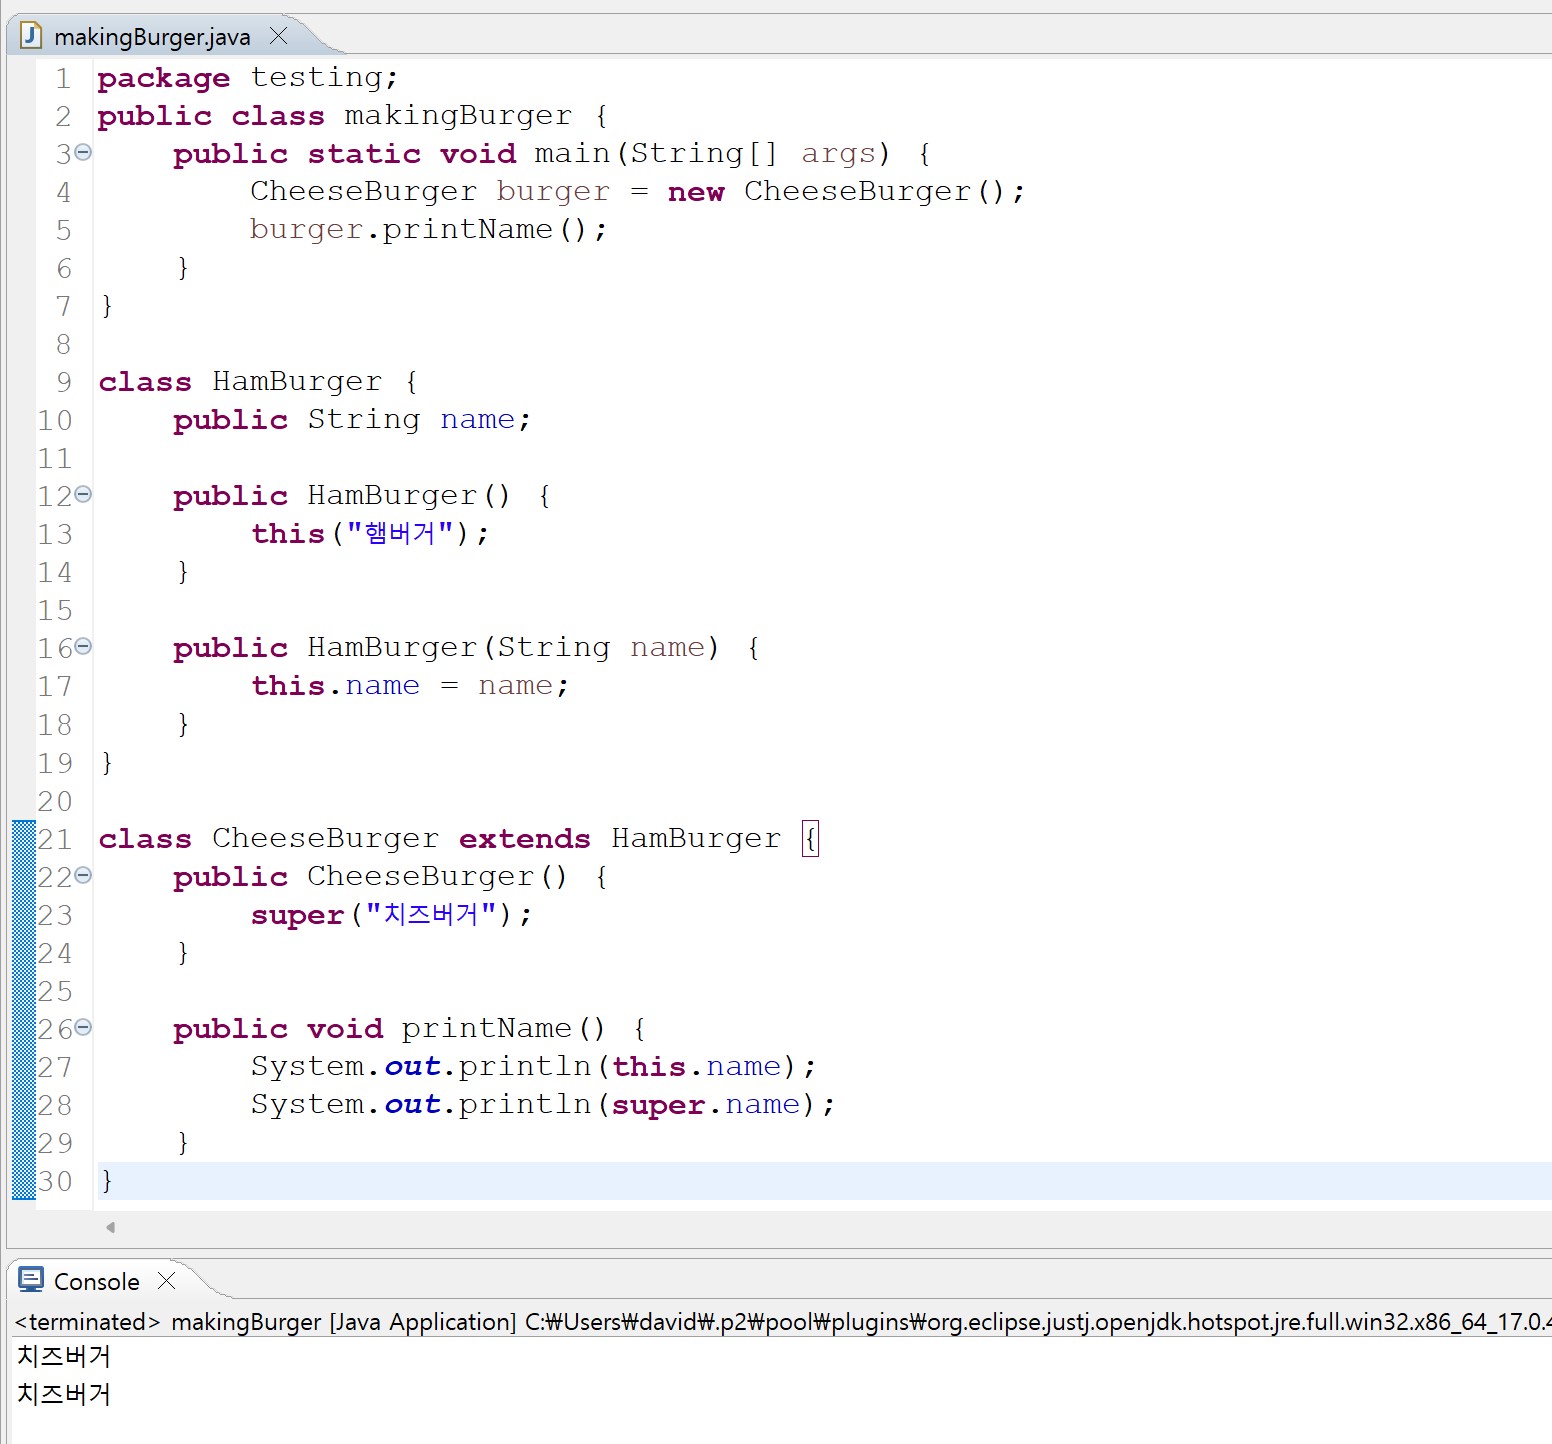Collapse HamBurger(String name) constructor at line 16
The width and height of the screenshot is (1552, 1444).
click(83, 646)
